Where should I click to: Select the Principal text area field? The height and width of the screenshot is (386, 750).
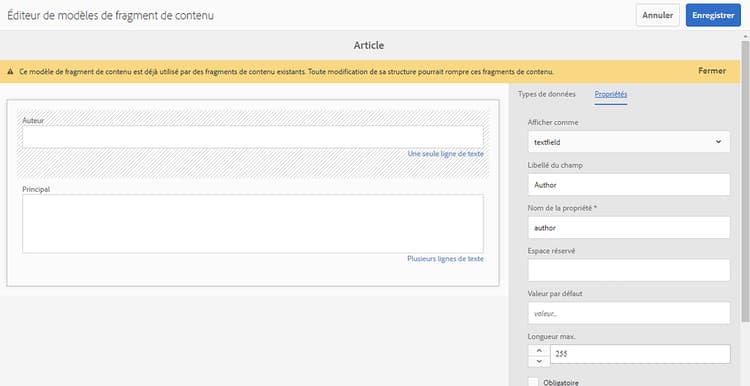tap(253, 223)
